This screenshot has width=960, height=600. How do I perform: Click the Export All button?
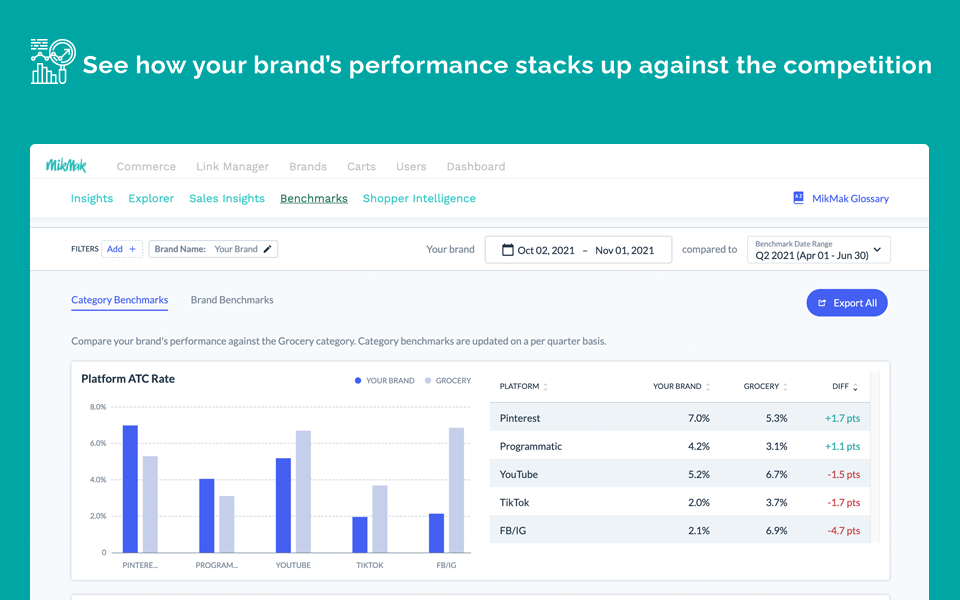(847, 302)
